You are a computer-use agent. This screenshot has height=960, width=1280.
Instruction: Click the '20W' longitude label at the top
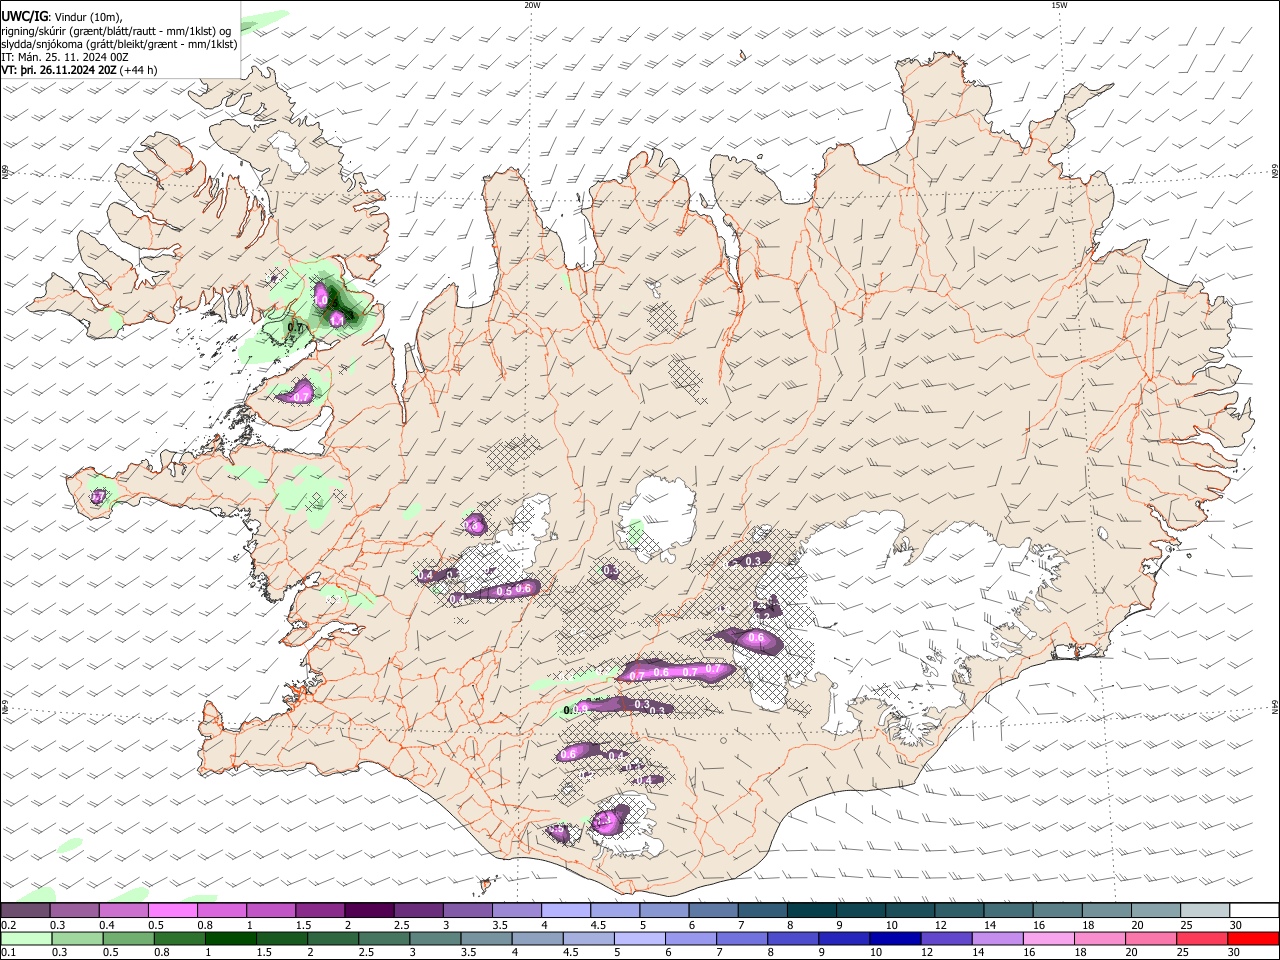point(532,5)
